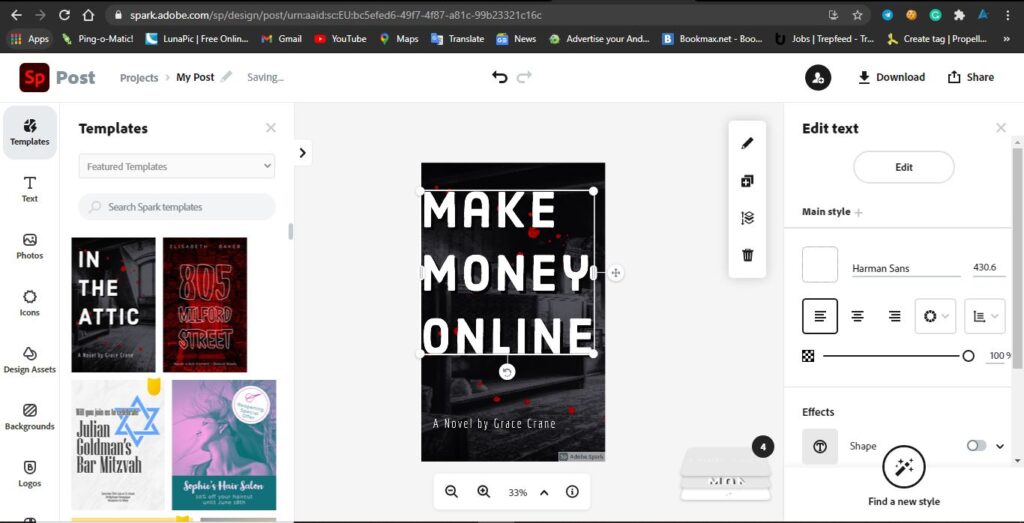Redo the last undone action
The width and height of the screenshot is (1024, 523).
tap(524, 77)
